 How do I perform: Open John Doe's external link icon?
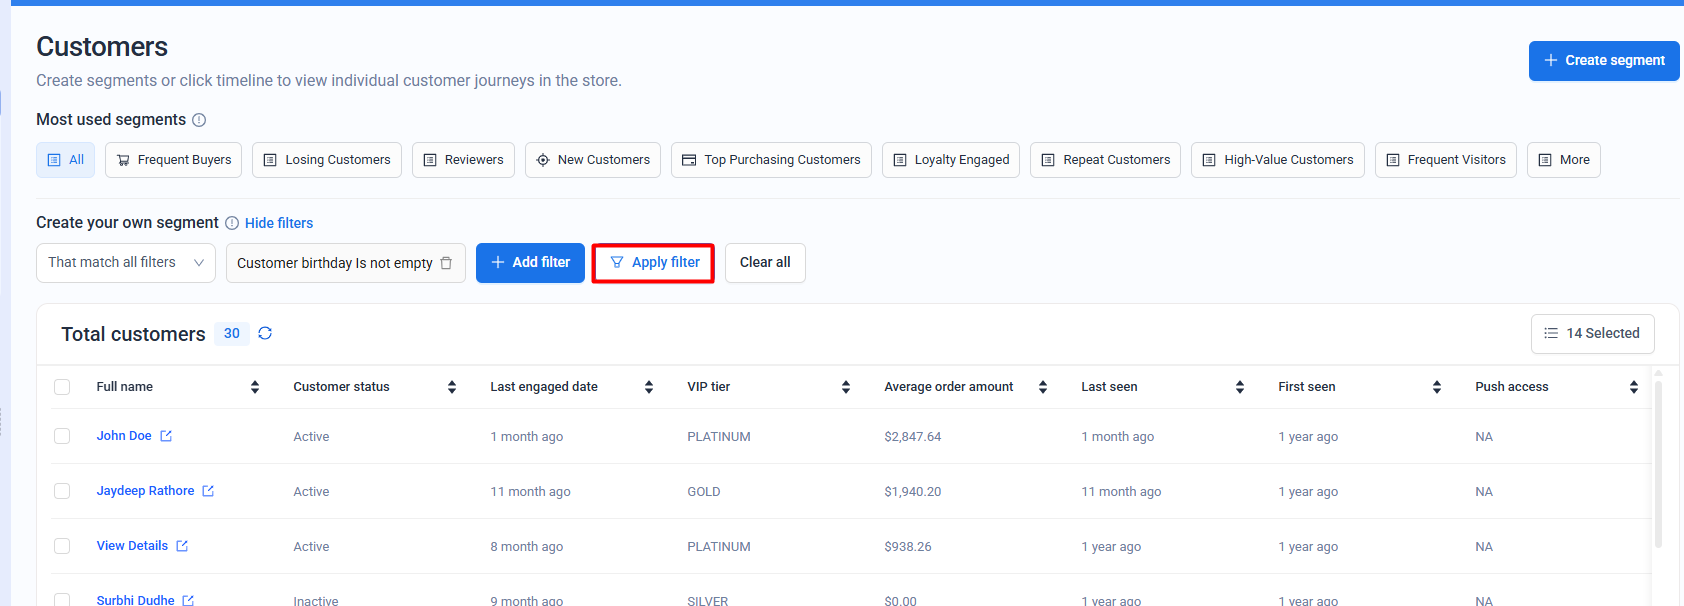click(166, 436)
